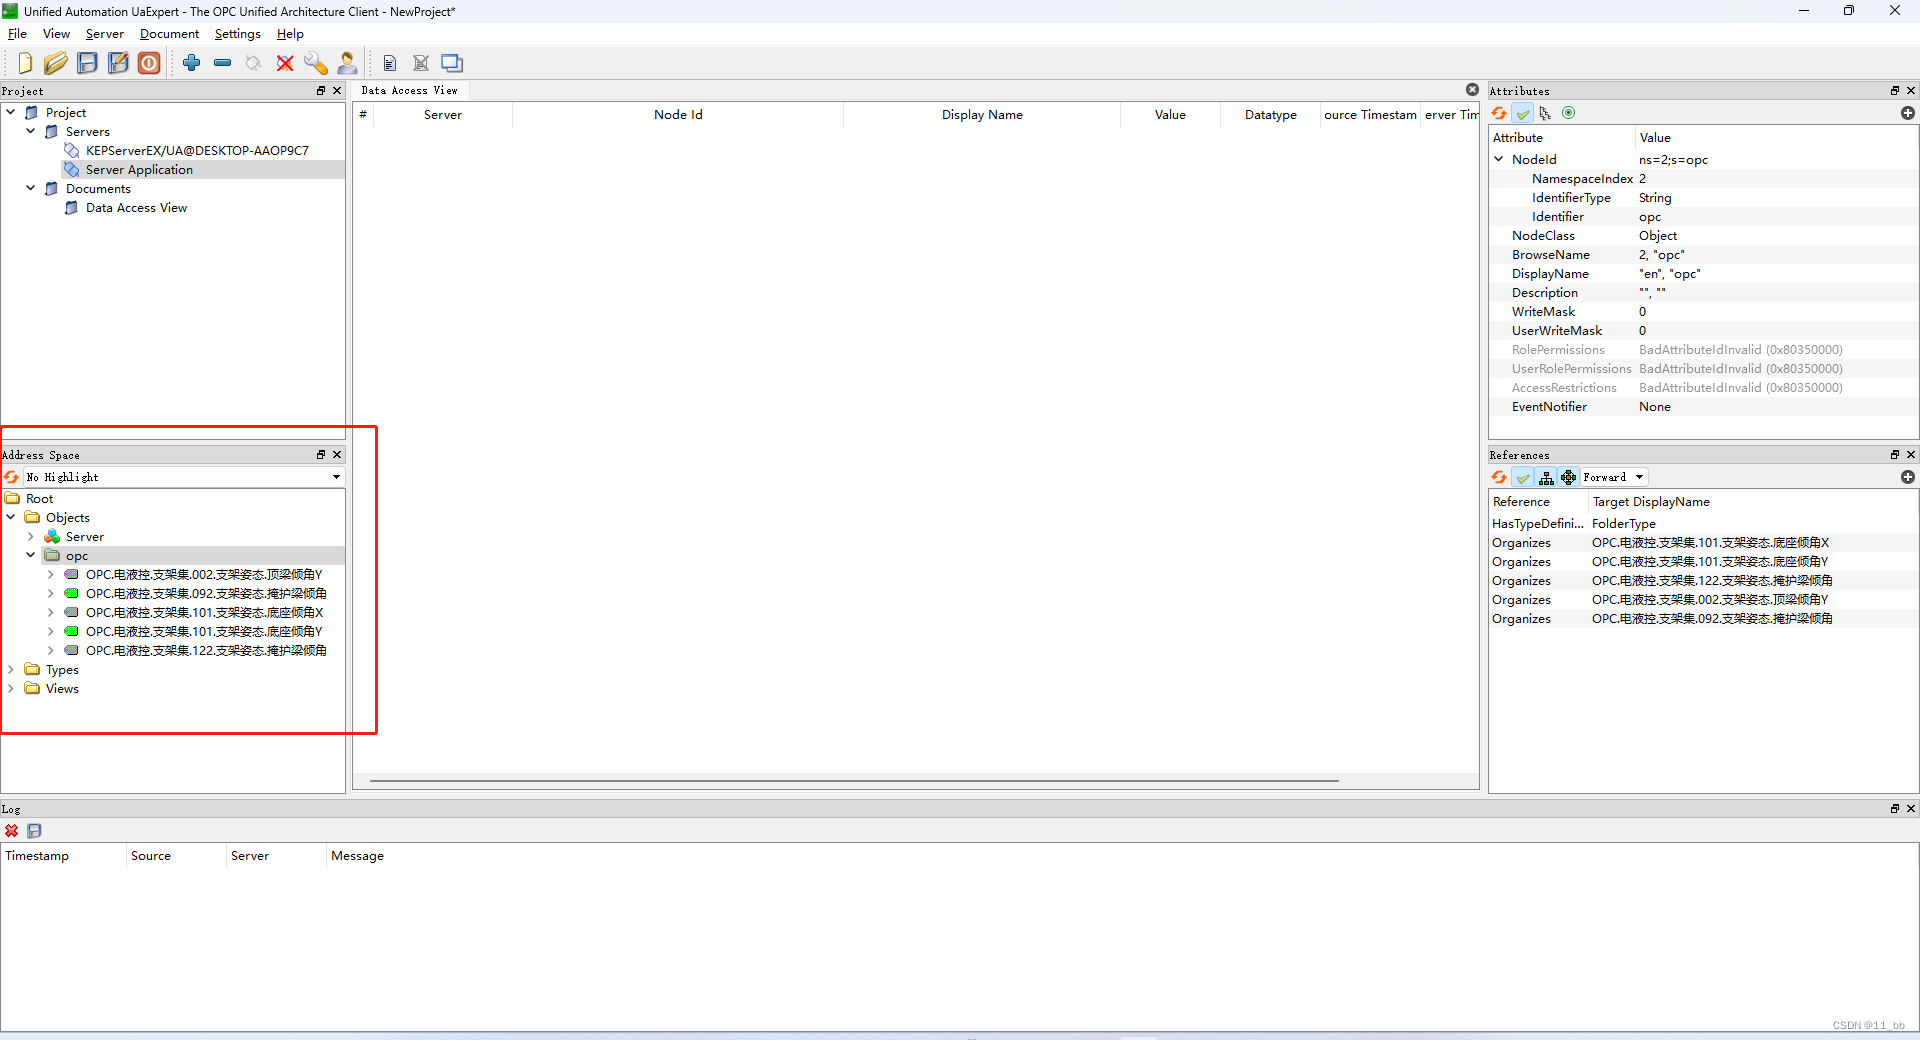Select OPC node 122 掩护梁倾角
The height and width of the screenshot is (1040, 1920).
tap(206, 650)
